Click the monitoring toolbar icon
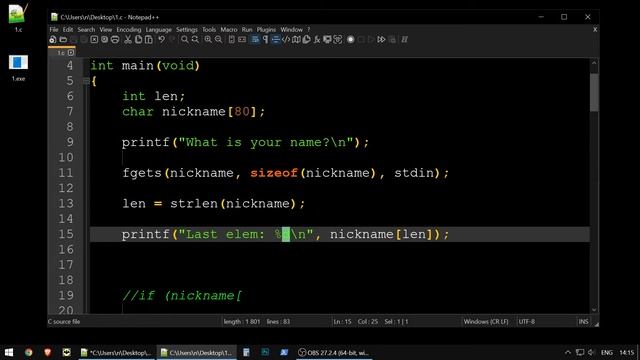This screenshot has width=640, height=360. tap(338, 40)
